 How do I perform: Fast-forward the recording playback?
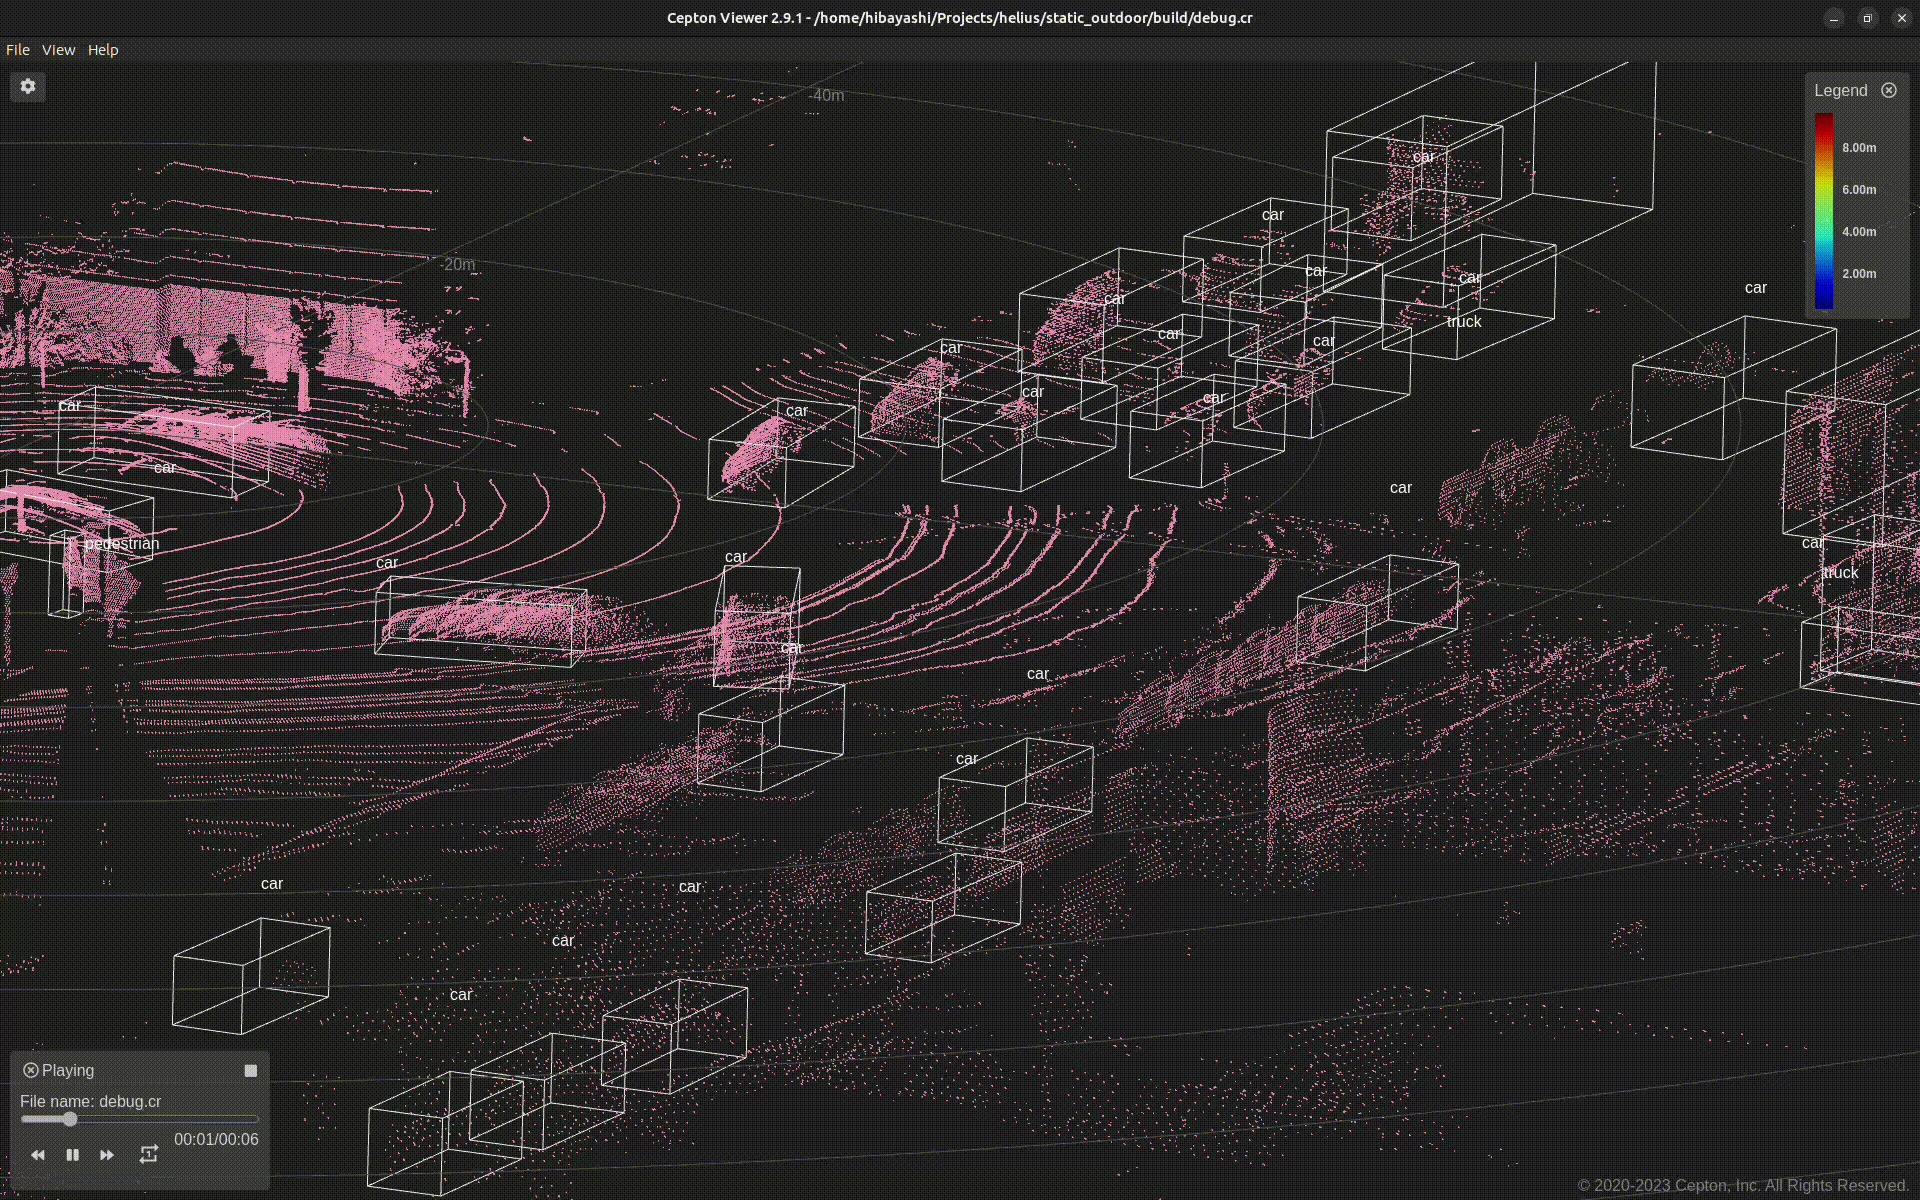pos(107,1155)
